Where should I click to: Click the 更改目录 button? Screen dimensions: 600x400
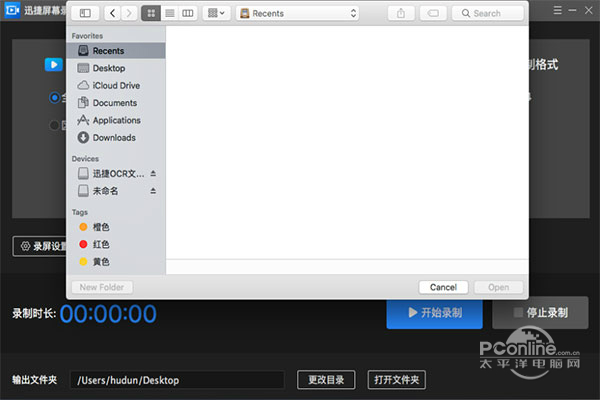[326, 380]
